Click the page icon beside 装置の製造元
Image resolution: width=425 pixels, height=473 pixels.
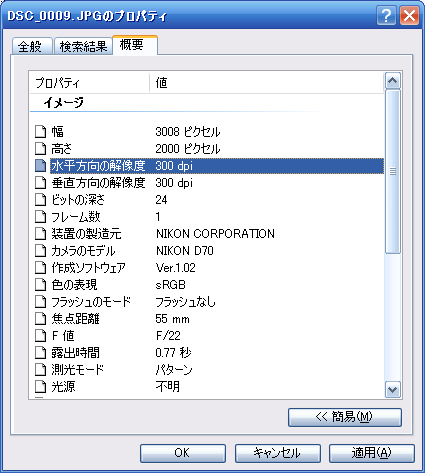click(40, 234)
